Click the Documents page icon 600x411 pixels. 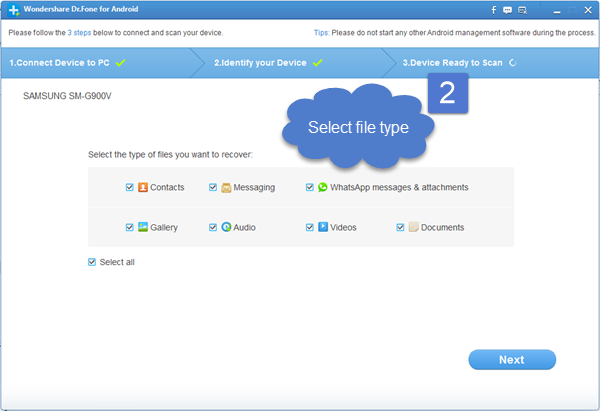click(x=413, y=227)
